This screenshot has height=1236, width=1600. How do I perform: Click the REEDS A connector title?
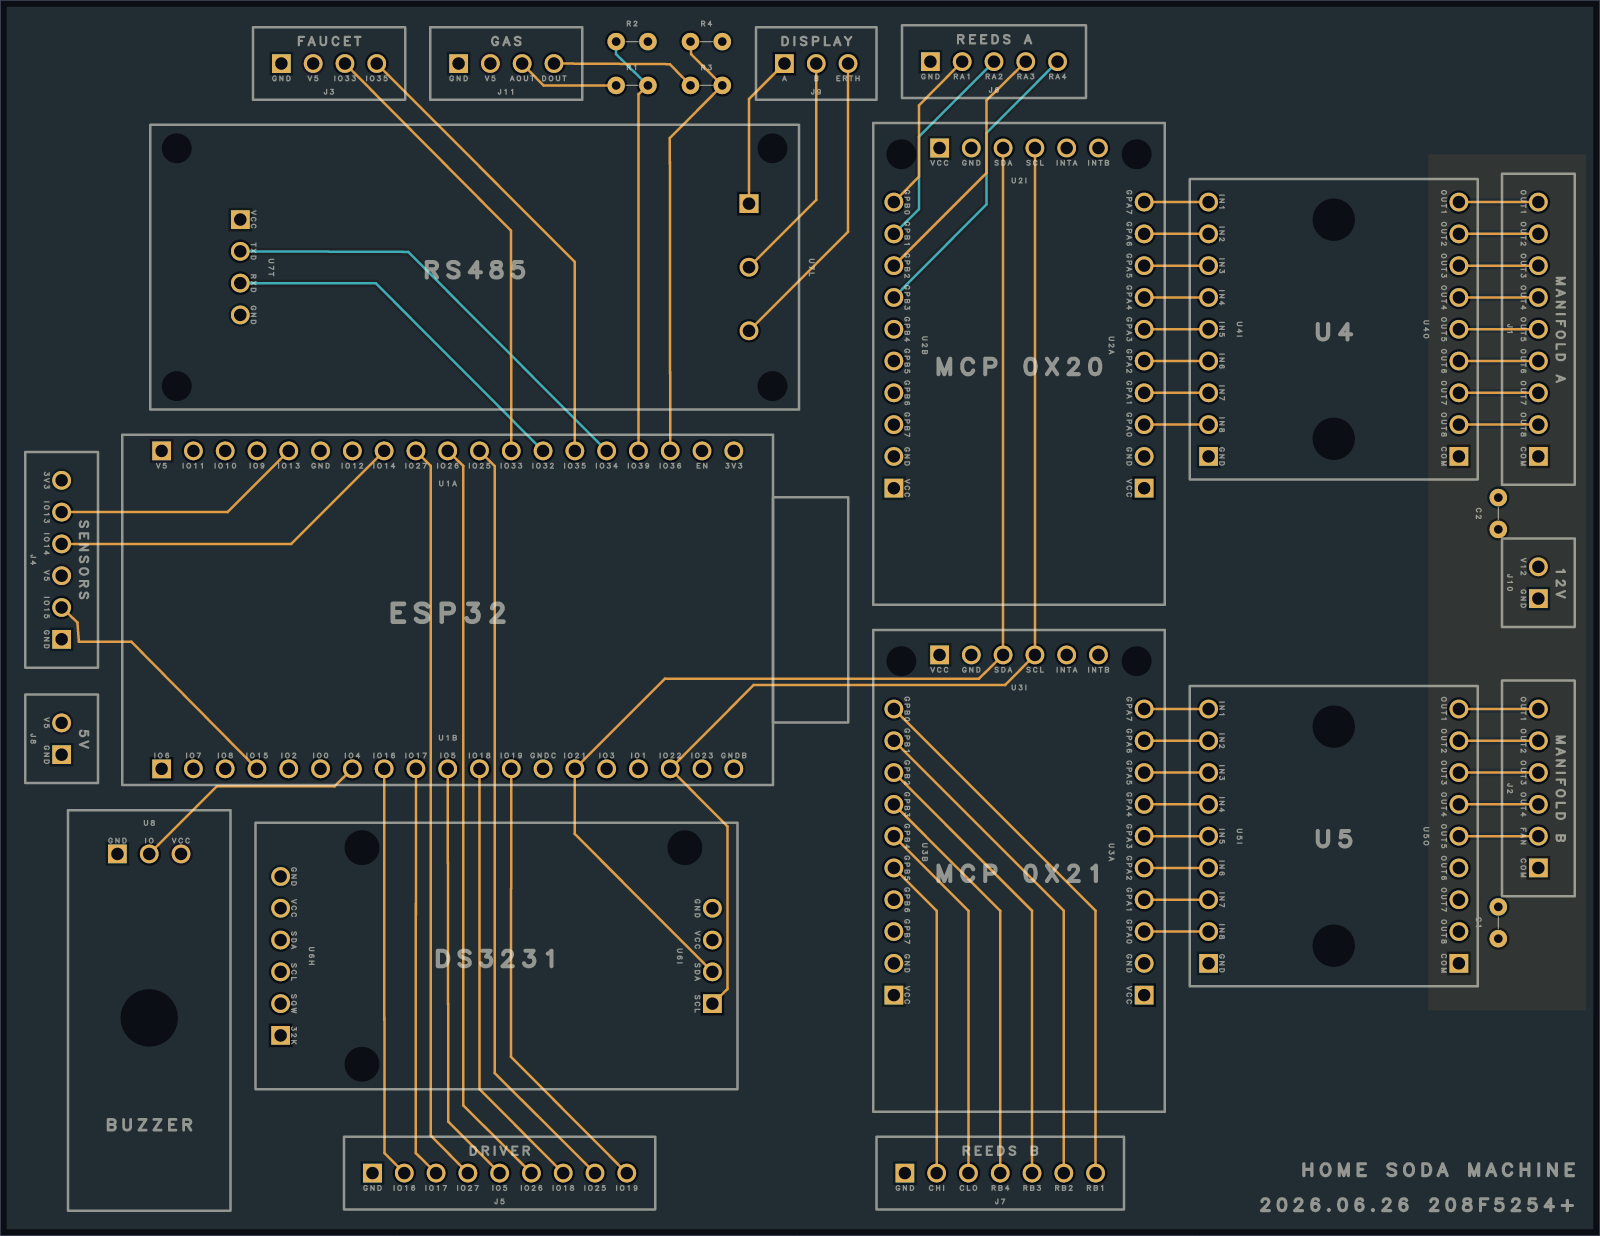tap(994, 39)
